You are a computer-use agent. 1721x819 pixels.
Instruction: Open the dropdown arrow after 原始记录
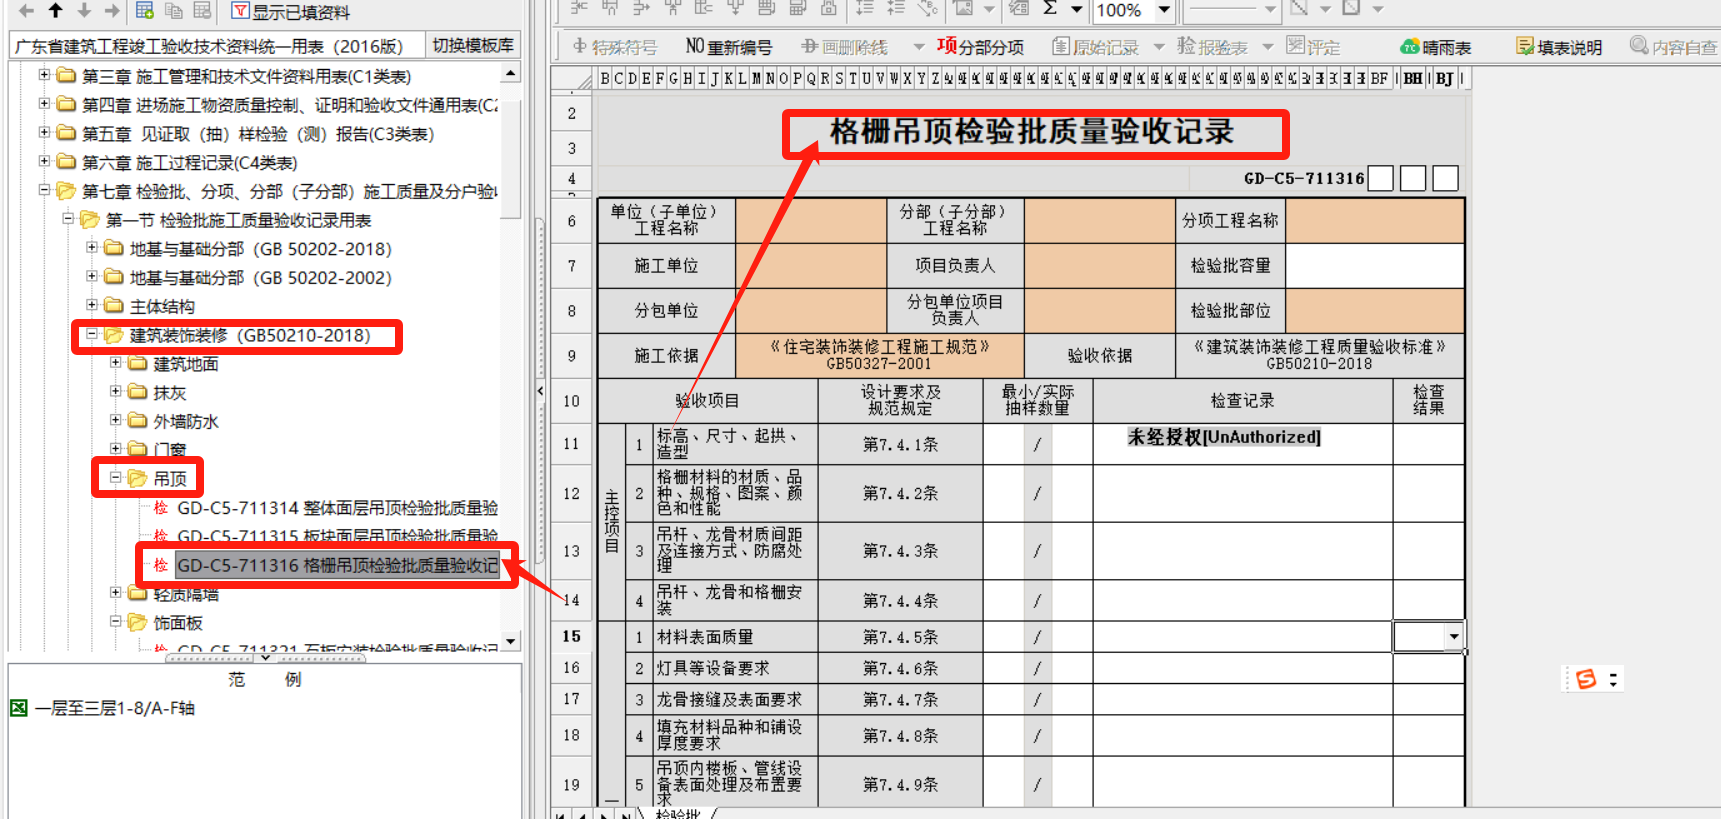1159,47
